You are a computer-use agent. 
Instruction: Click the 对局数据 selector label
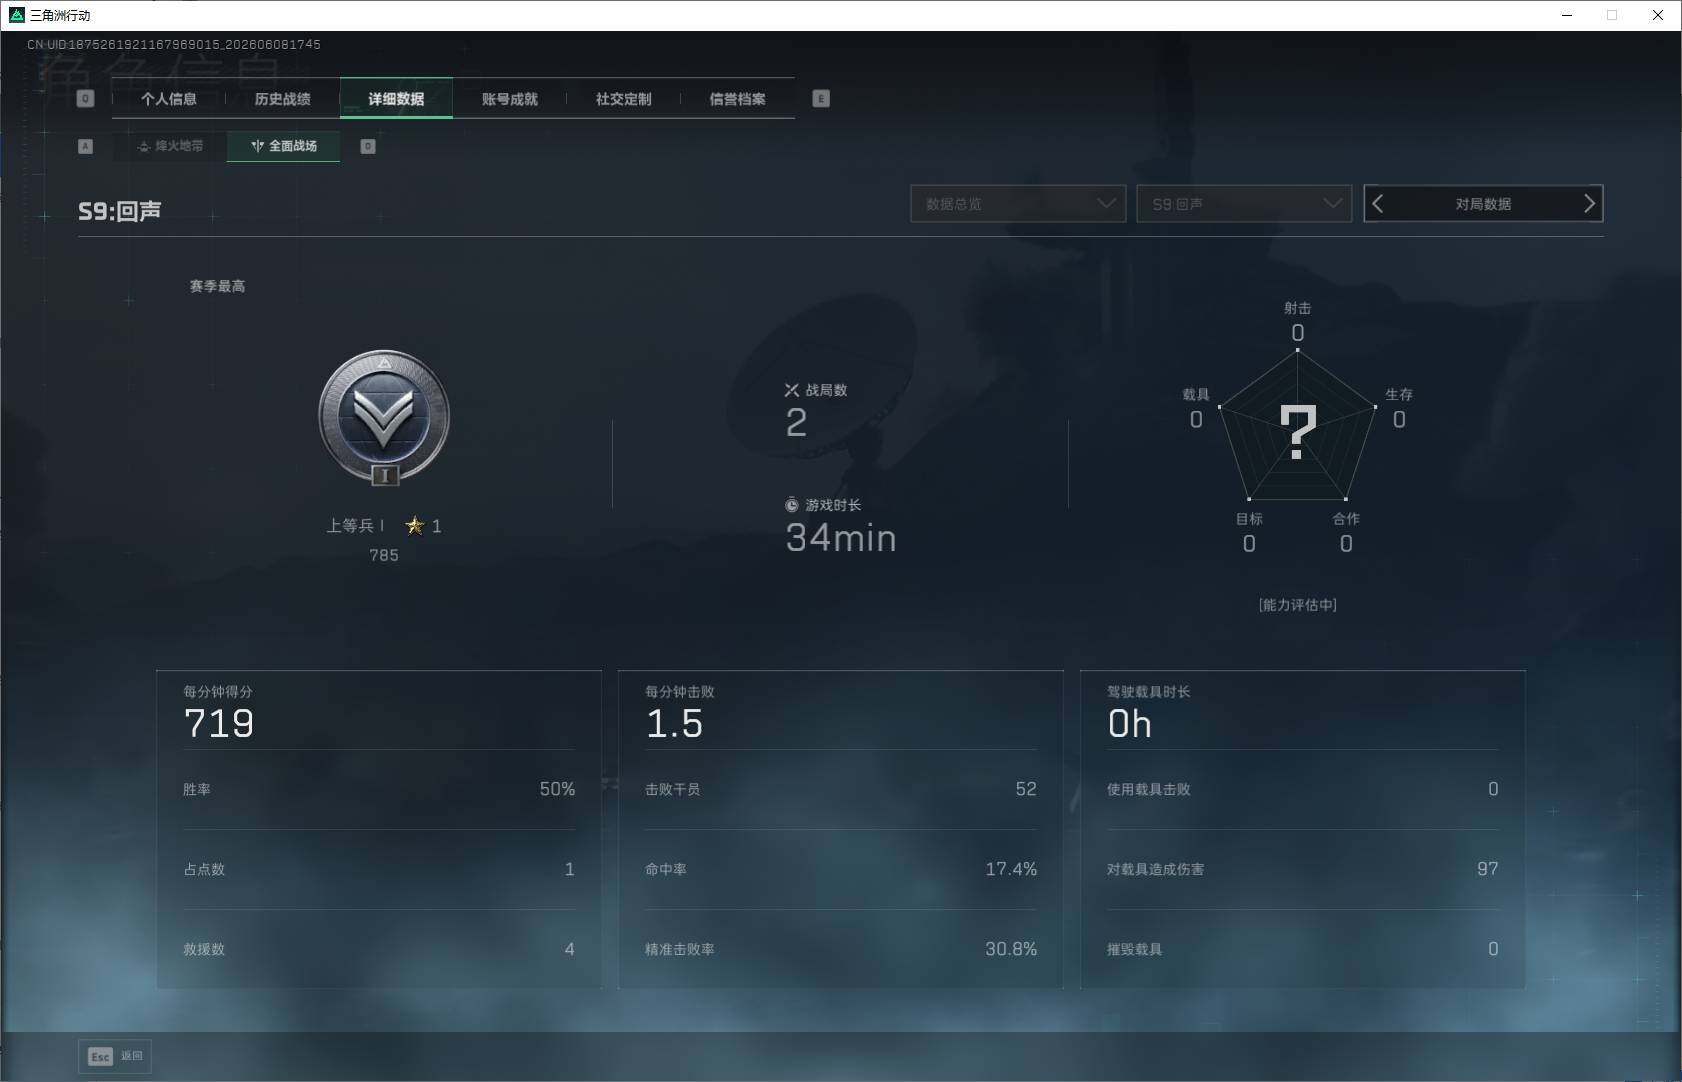(1483, 204)
